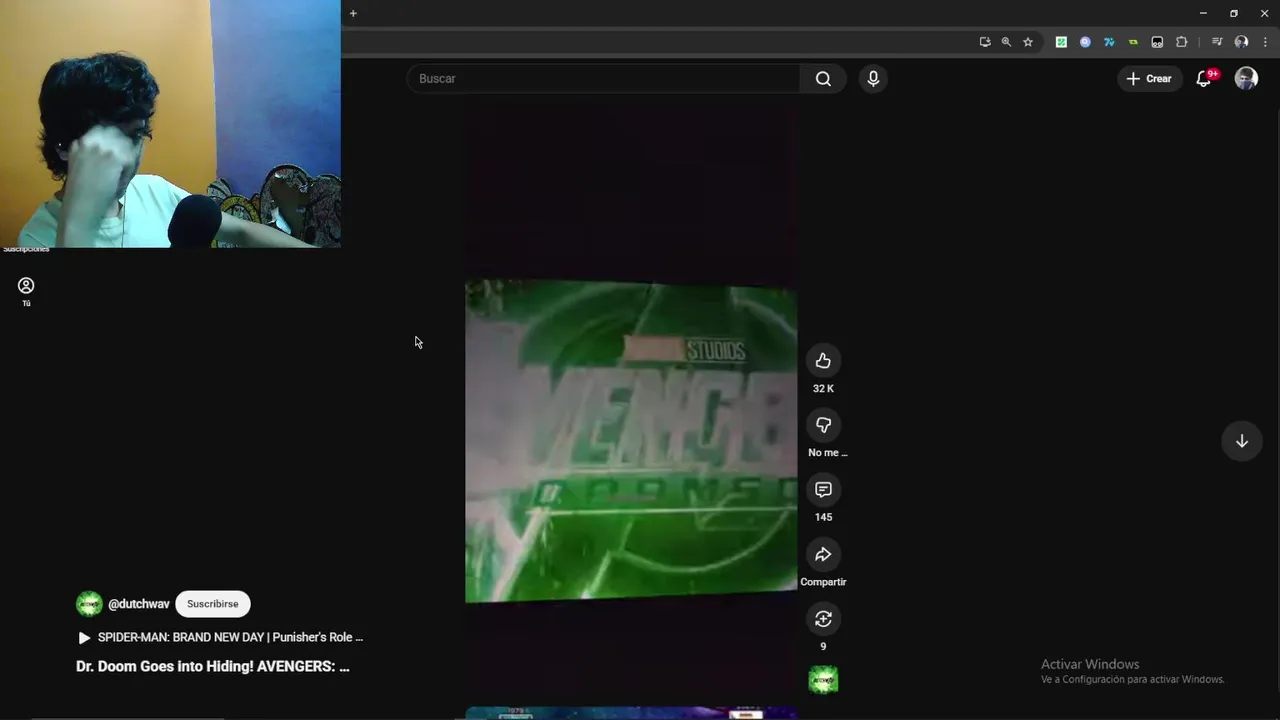
Task: Click the green checkered extension icon
Action: (x=1061, y=42)
